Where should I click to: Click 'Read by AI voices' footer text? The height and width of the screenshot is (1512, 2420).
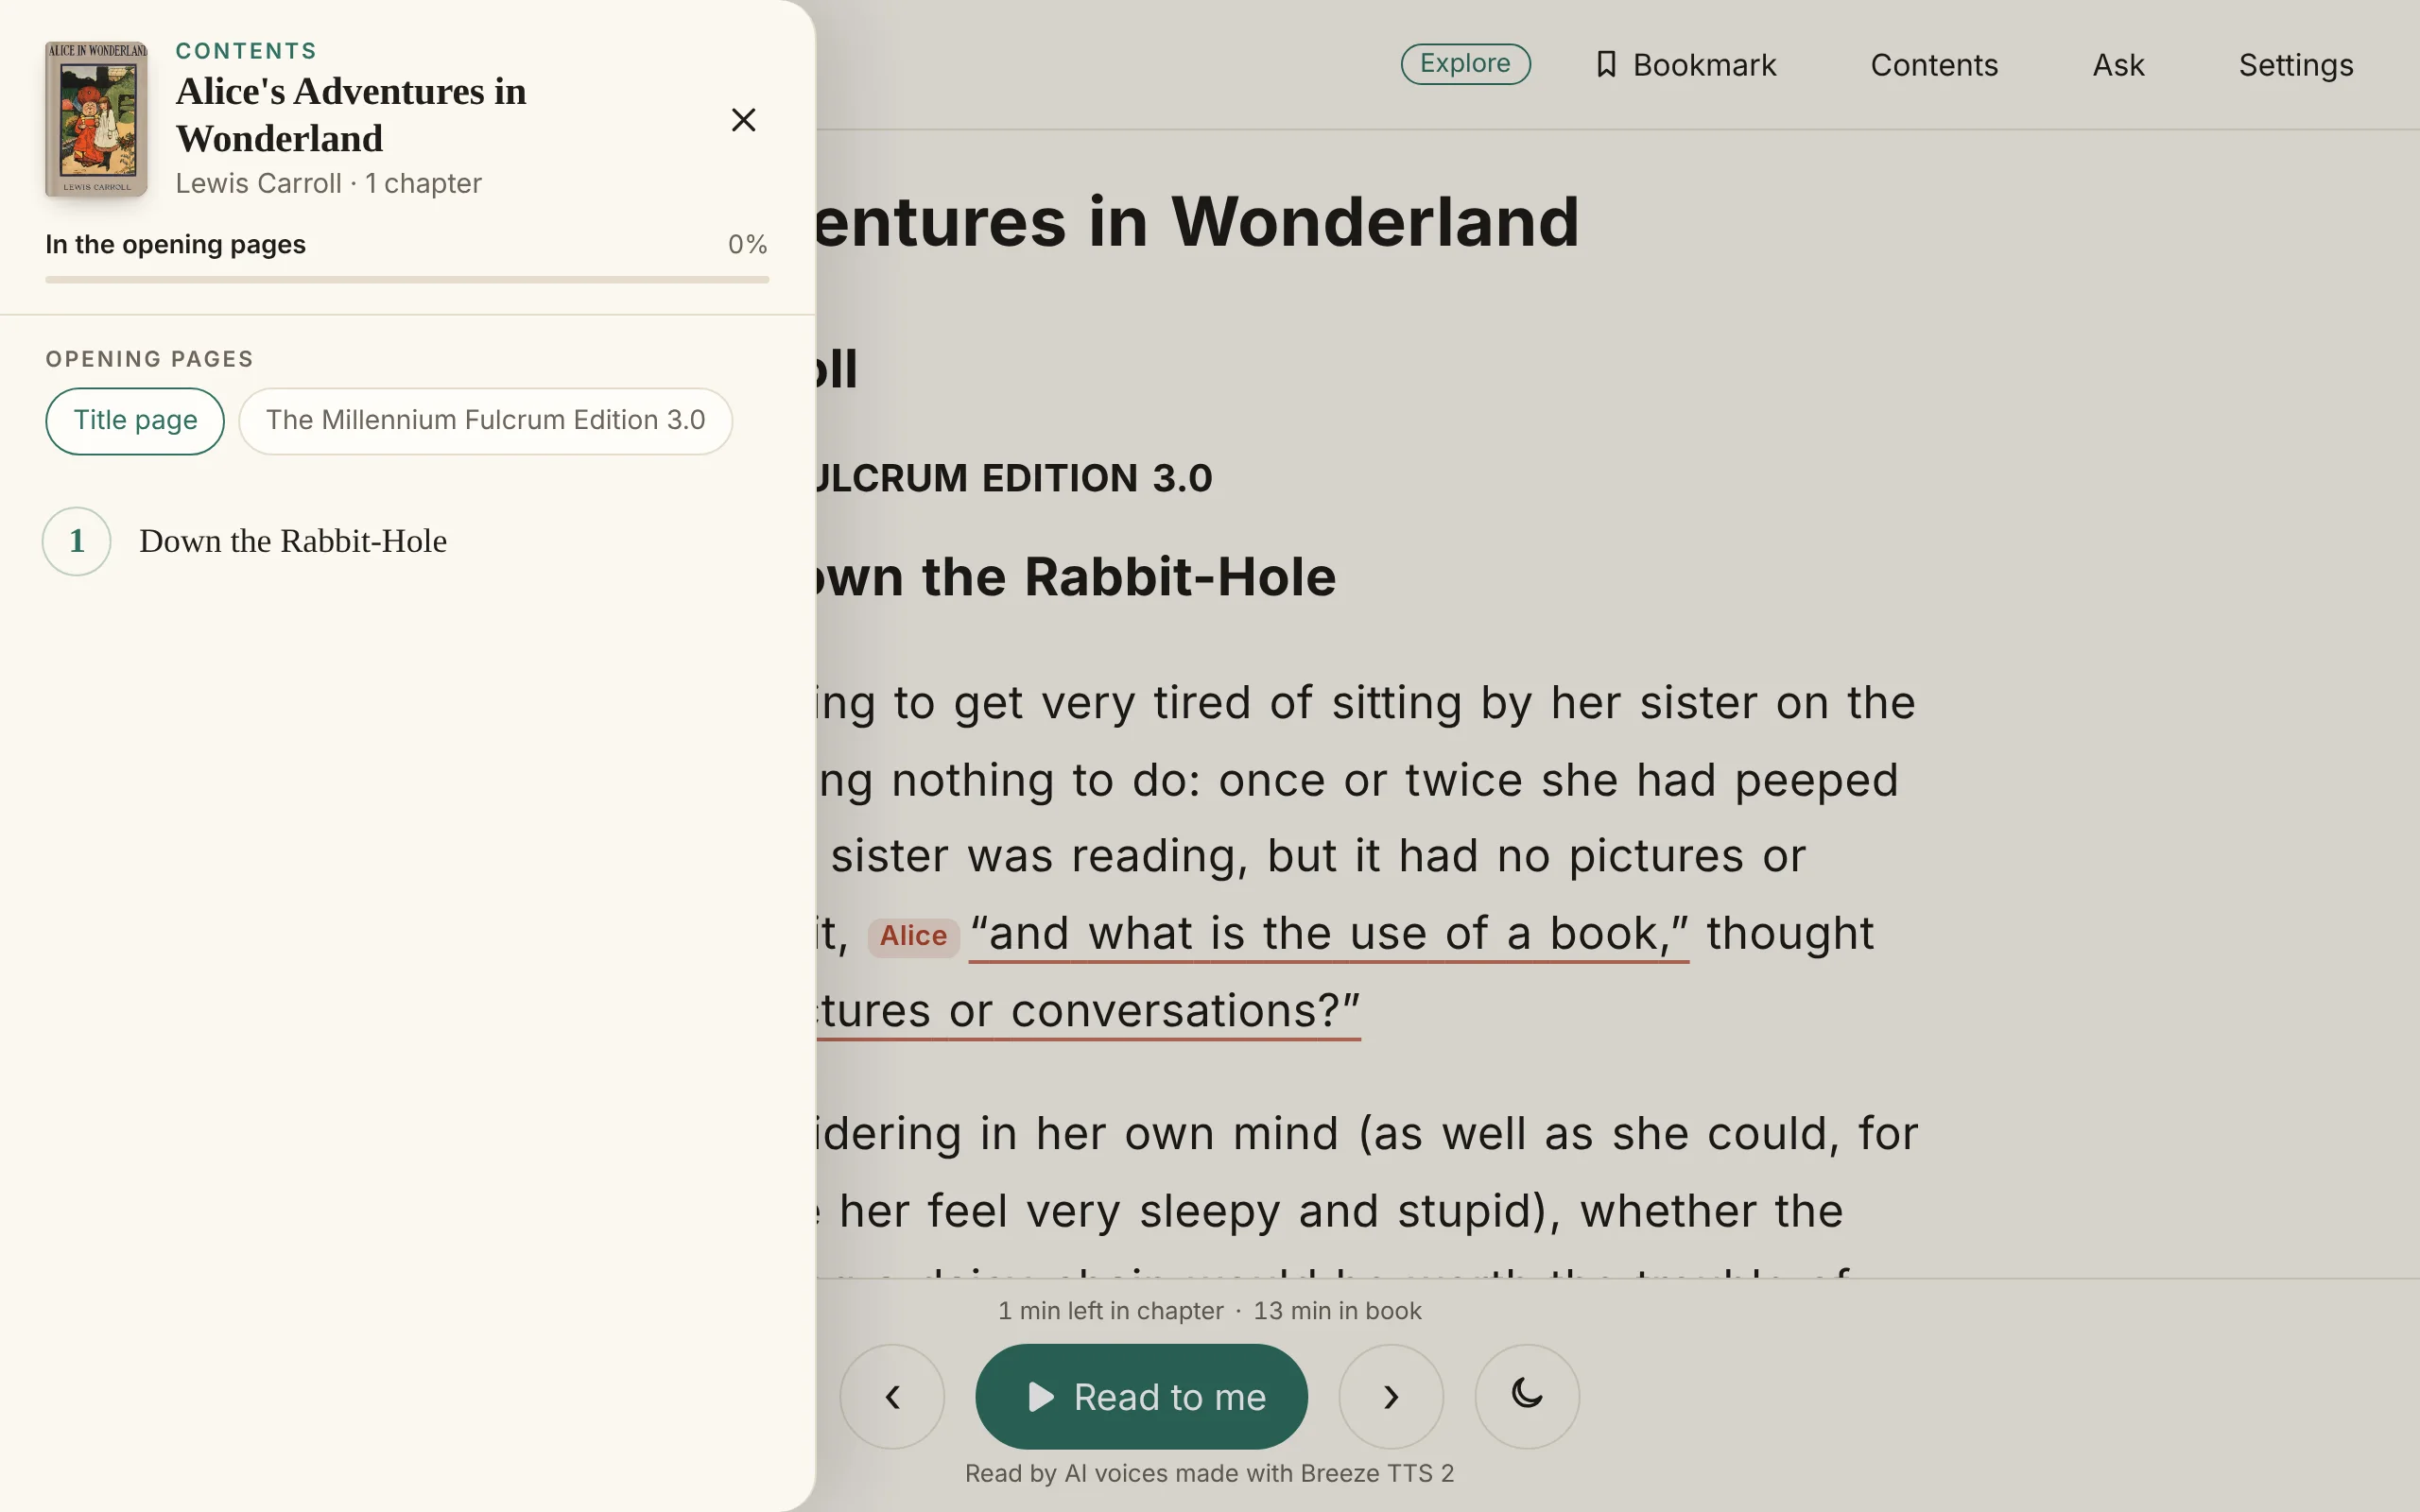tap(1209, 1474)
